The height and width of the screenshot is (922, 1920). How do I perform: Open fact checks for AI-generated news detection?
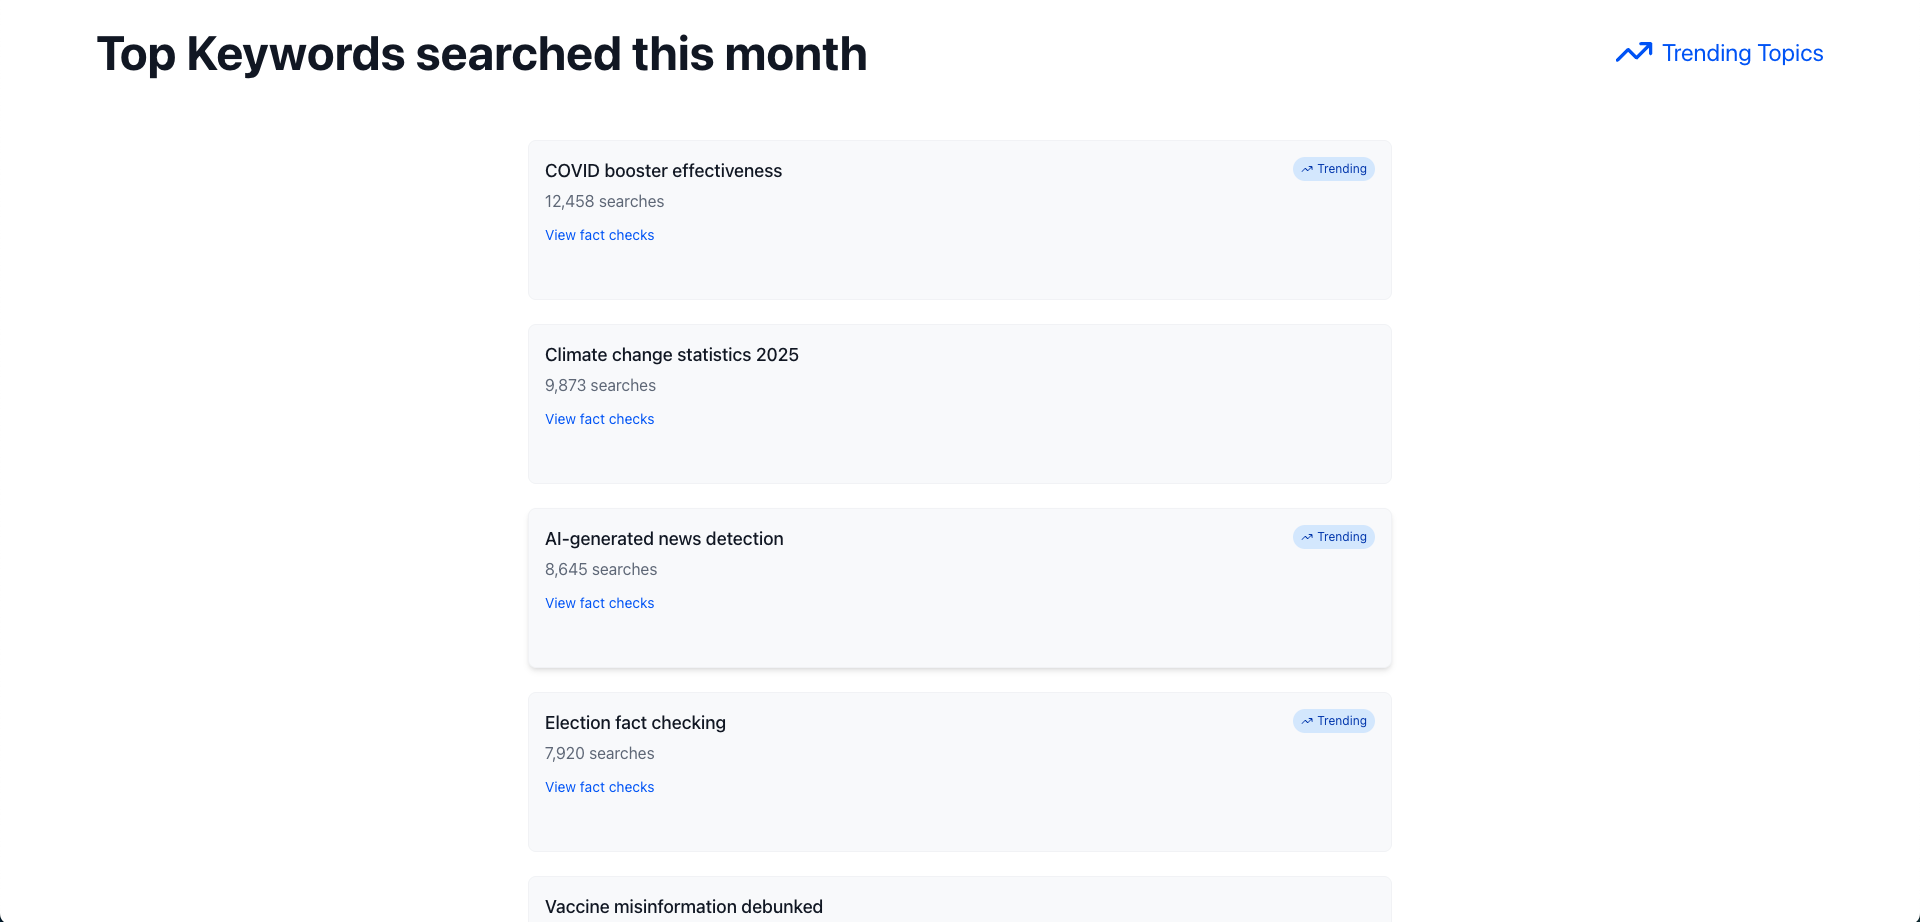pos(599,603)
